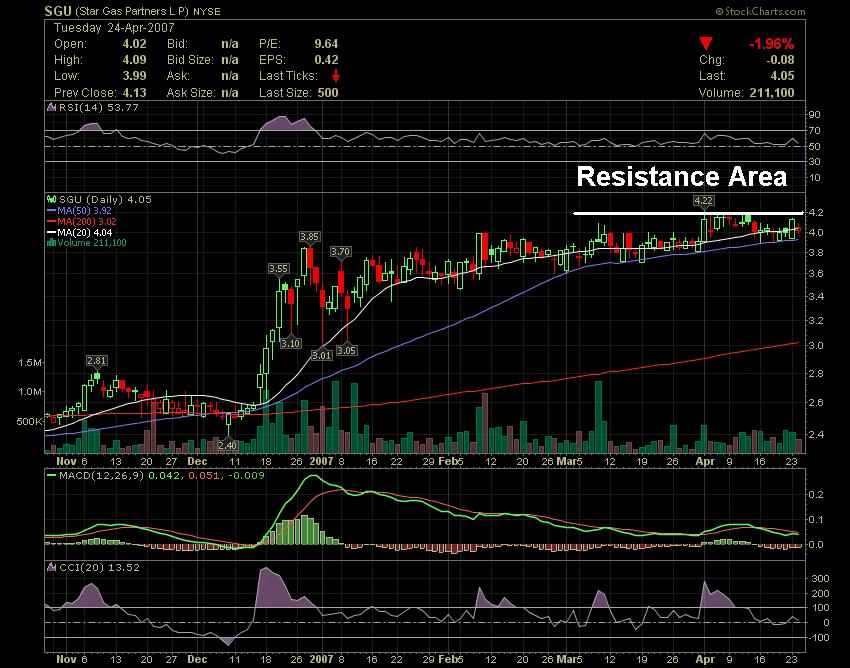Click the Chg value -0.08
Image resolution: width=850 pixels, height=668 pixels.
[x=781, y=60]
